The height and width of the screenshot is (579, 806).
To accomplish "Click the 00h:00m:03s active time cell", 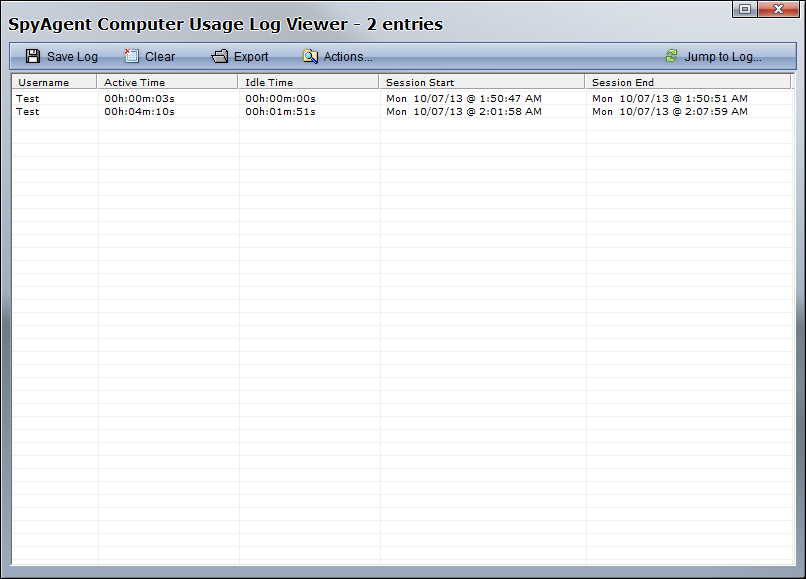I will [x=139, y=98].
